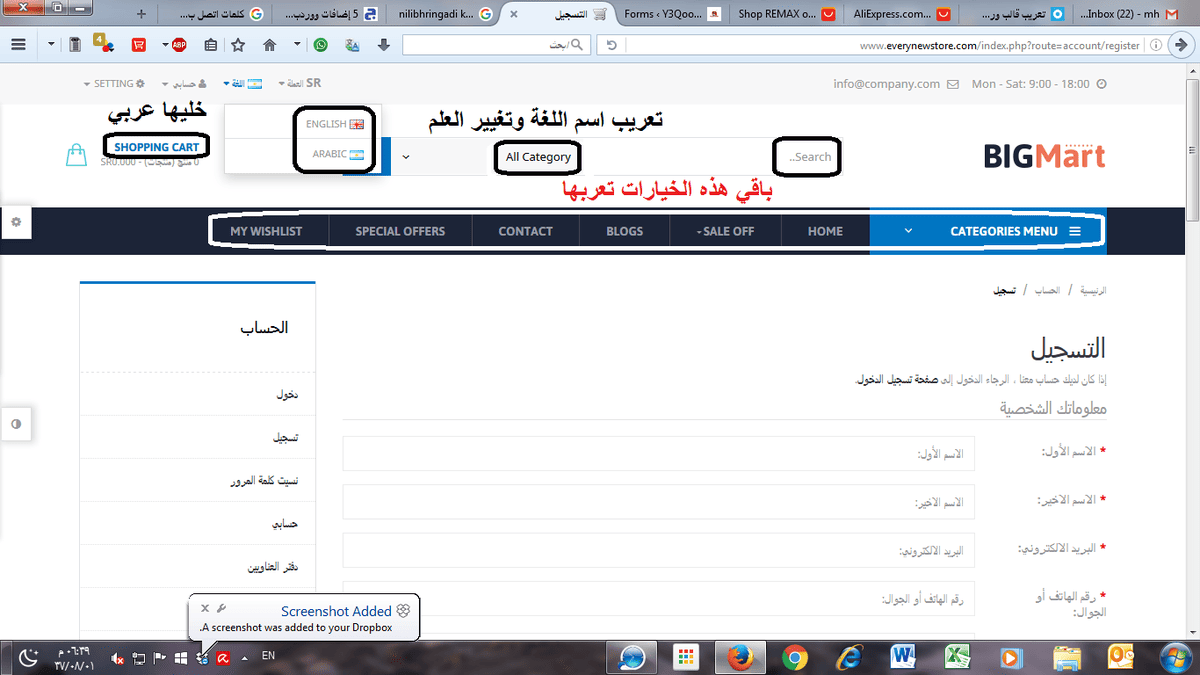The image size is (1200, 675).
Task: Open the اللغة language dropdown
Action: pyautogui.click(x=243, y=84)
